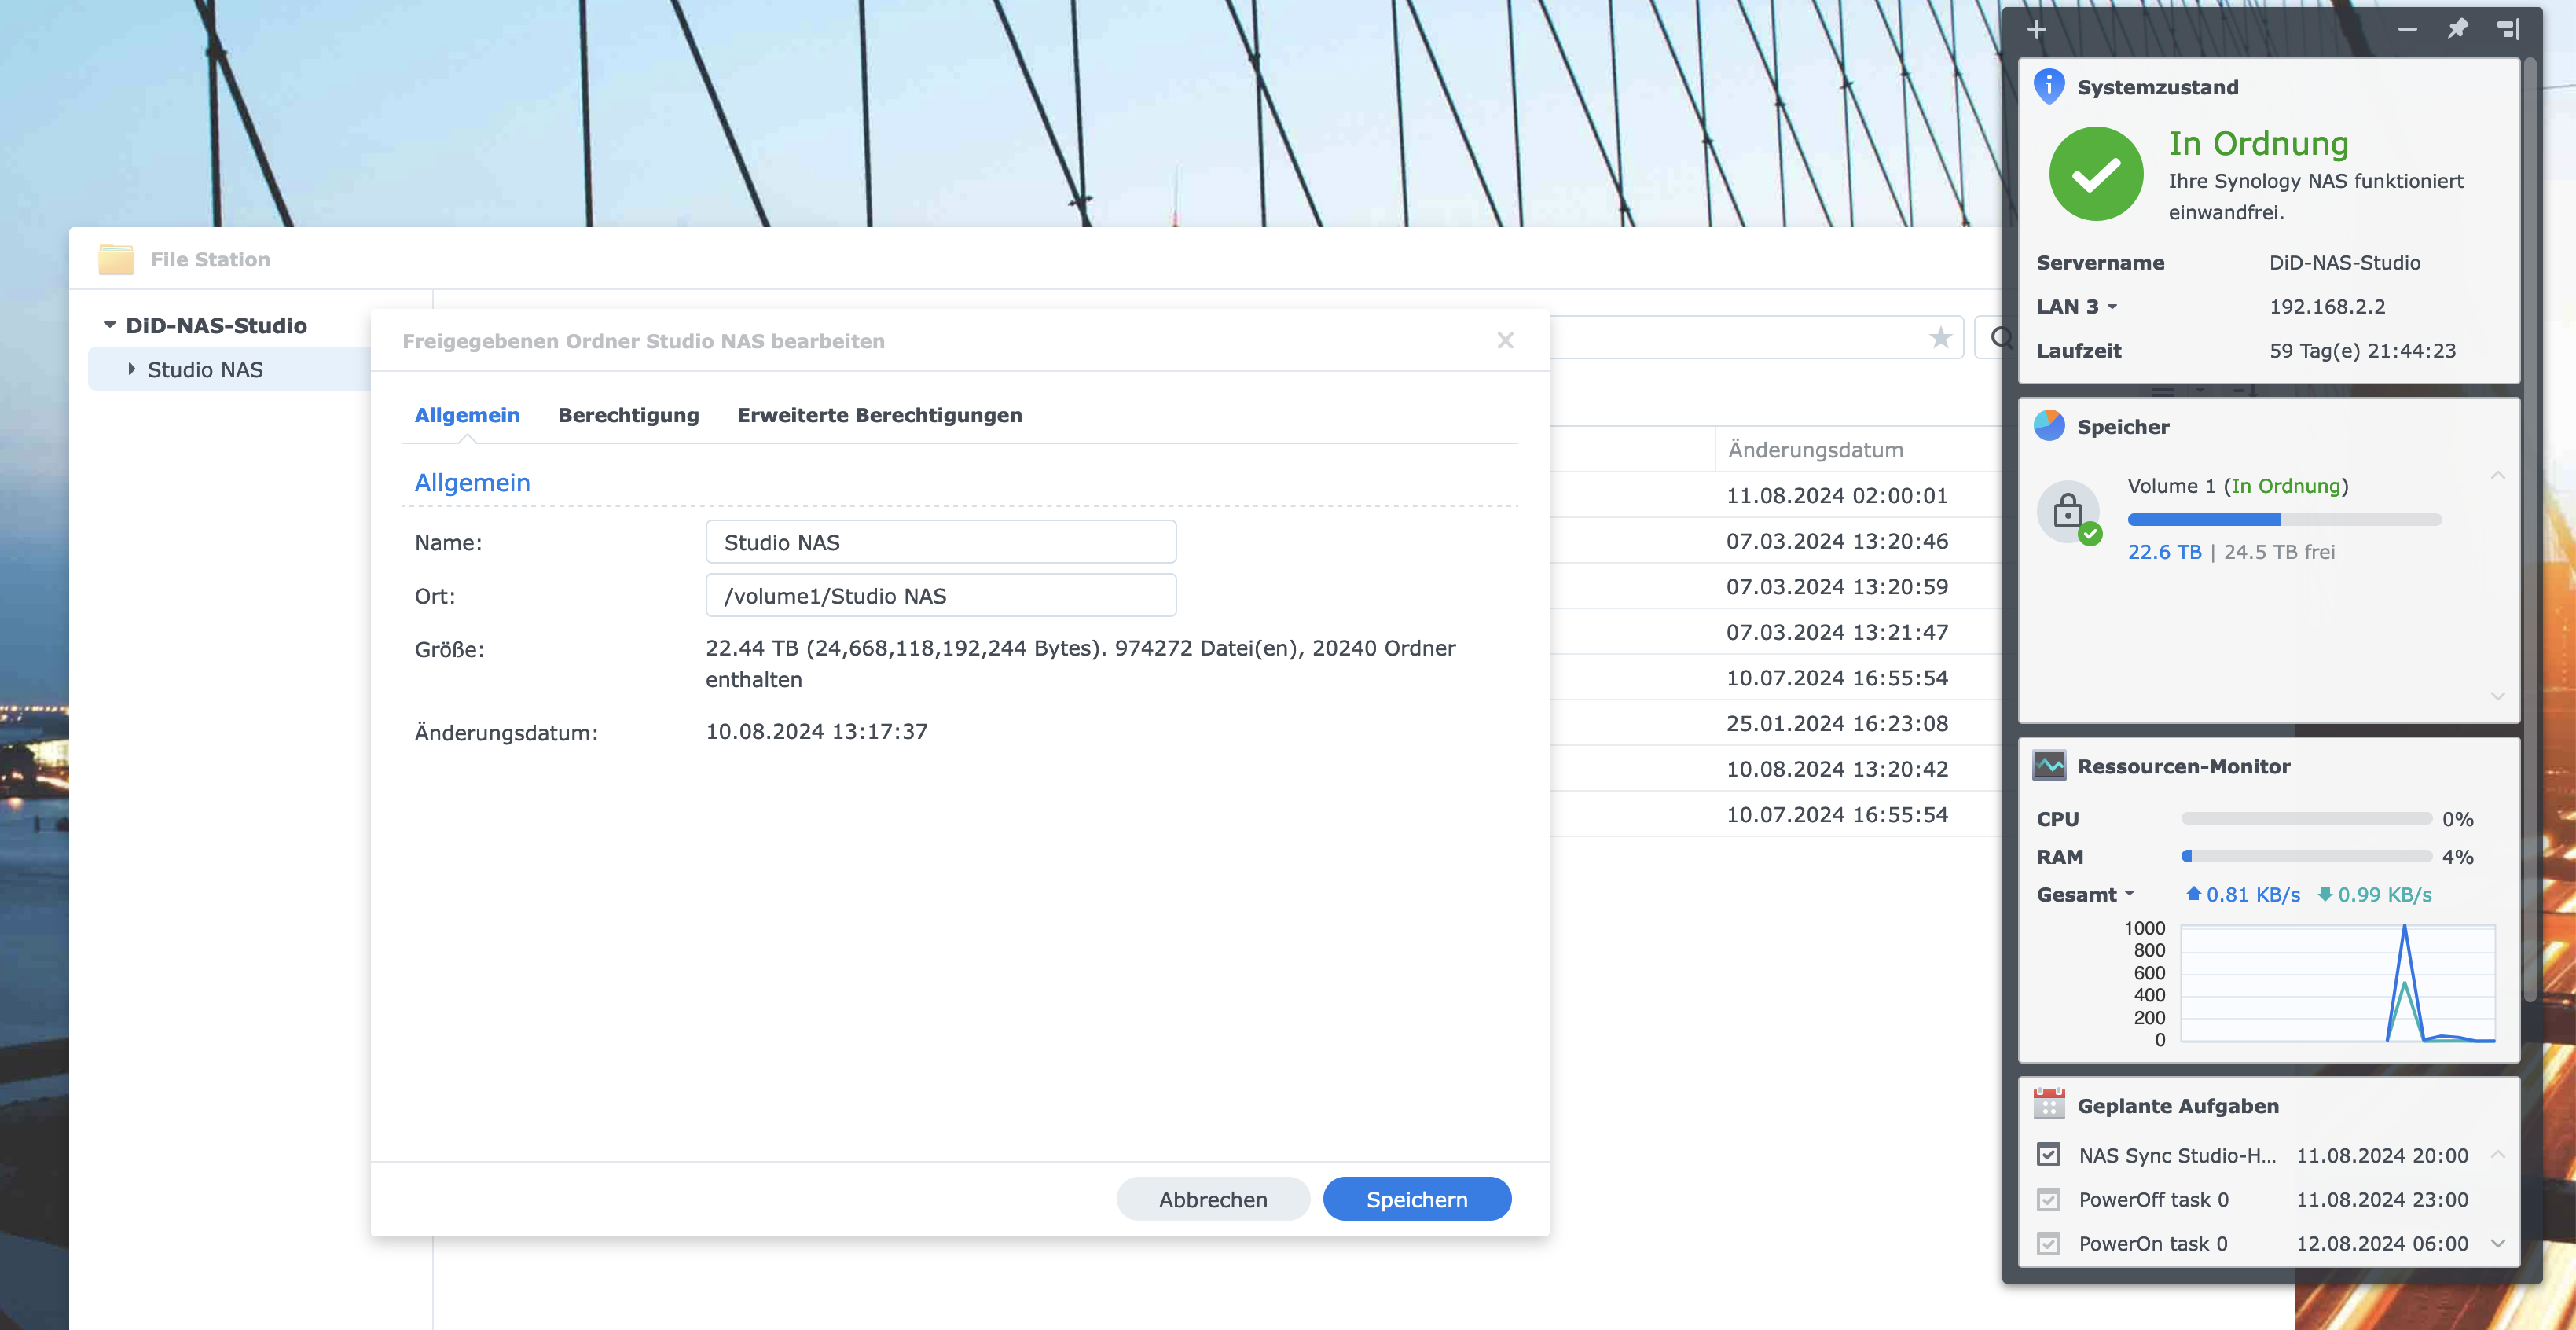This screenshot has width=2576, height=1330.
Task: Toggle NAS Sync Studio task checkbox
Action: click(x=2049, y=1155)
